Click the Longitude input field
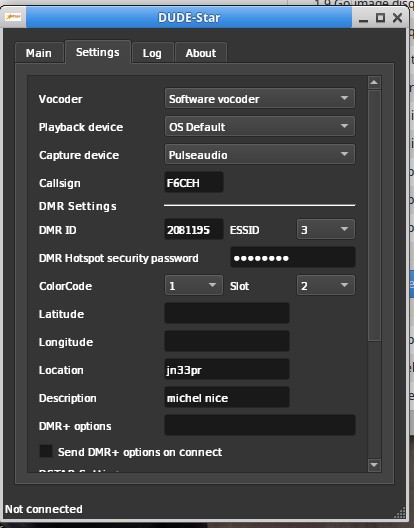 [227, 341]
